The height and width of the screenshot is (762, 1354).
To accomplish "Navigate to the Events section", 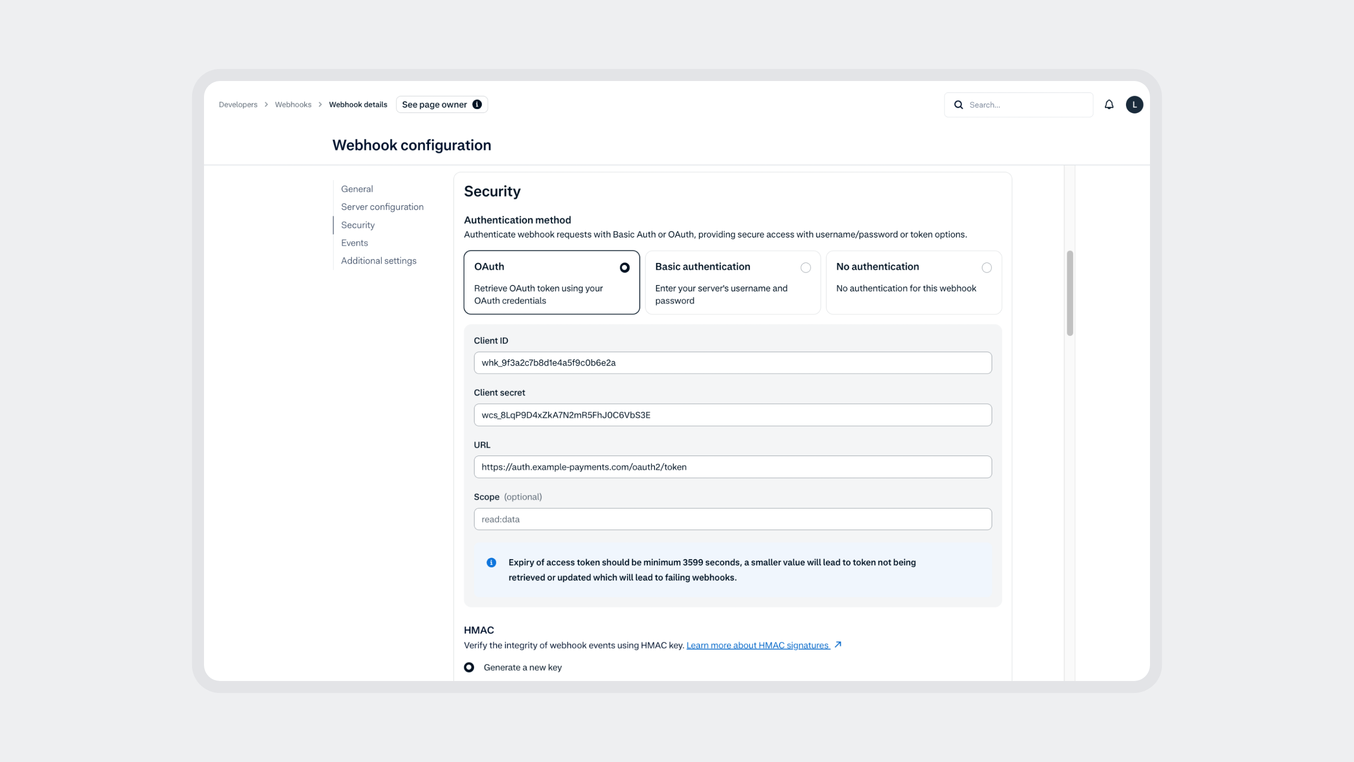I will 354,242.
